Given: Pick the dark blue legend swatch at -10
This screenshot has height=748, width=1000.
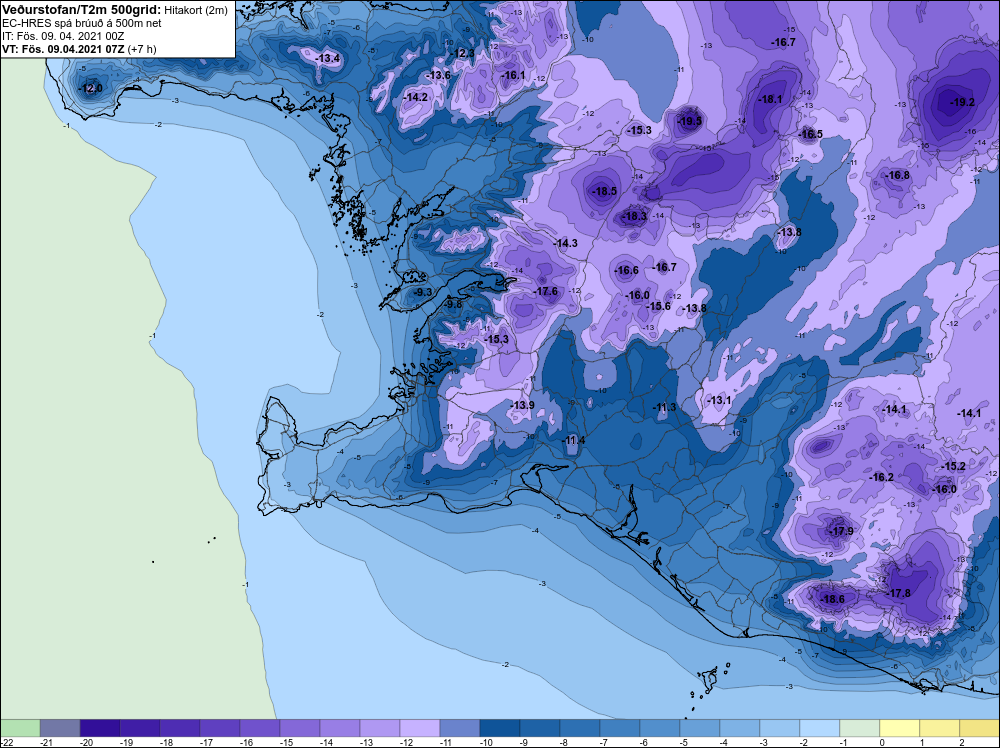Looking at the screenshot, I should (x=499, y=728).
